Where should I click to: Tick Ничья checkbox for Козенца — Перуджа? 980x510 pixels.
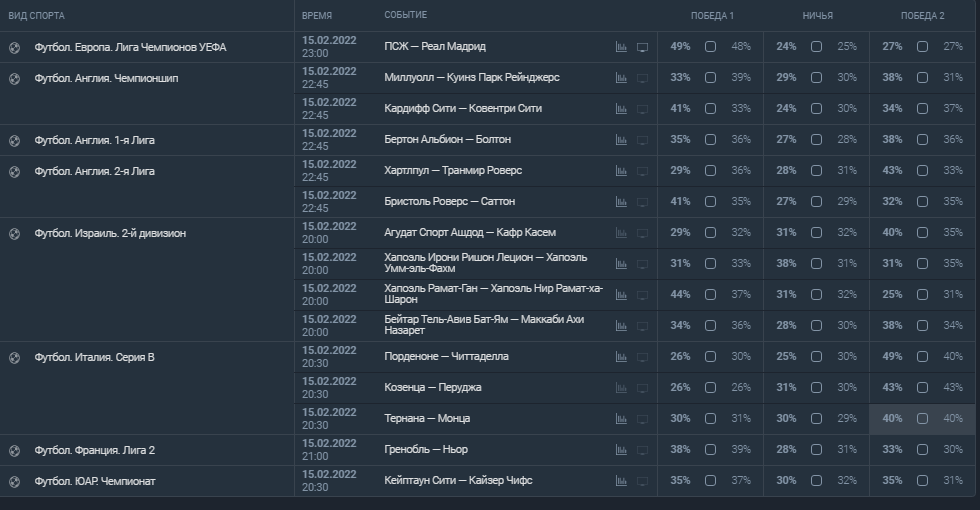pyautogui.click(x=816, y=388)
